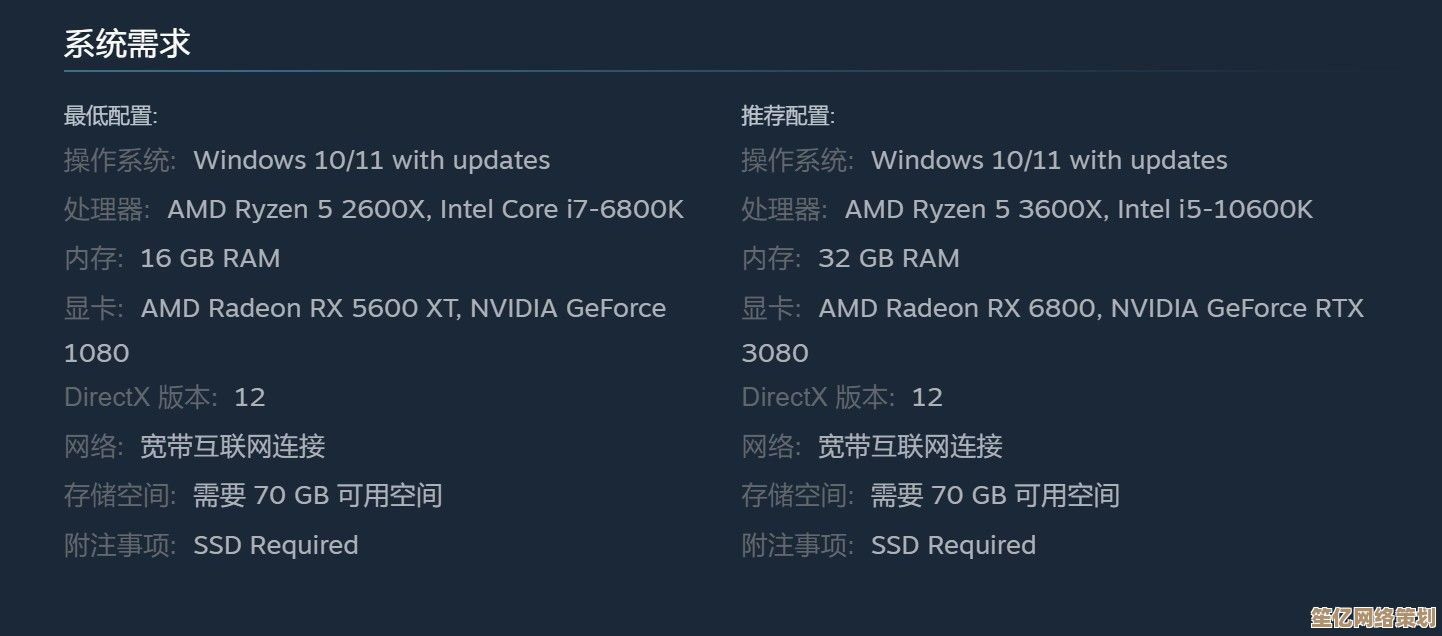This screenshot has height=636, width=1442.
Task: Click the recommended SSD Required note
Action: point(953,545)
